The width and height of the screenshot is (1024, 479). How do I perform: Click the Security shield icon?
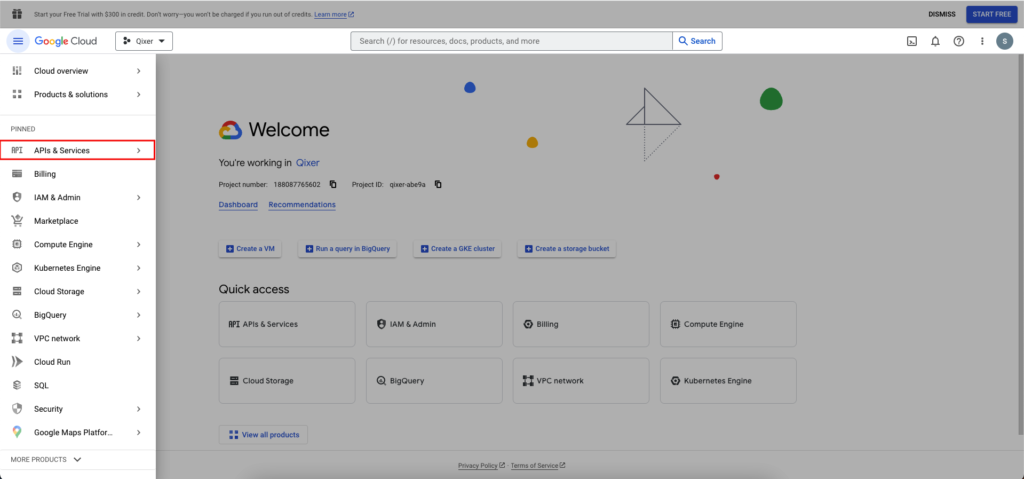click(x=18, y=409)
